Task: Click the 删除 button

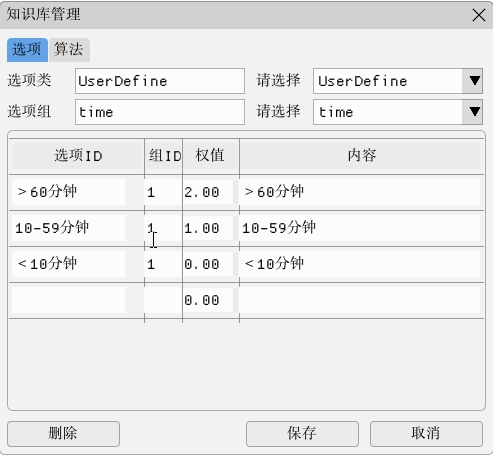Action: pyautogui.click(x=63, y=434)
